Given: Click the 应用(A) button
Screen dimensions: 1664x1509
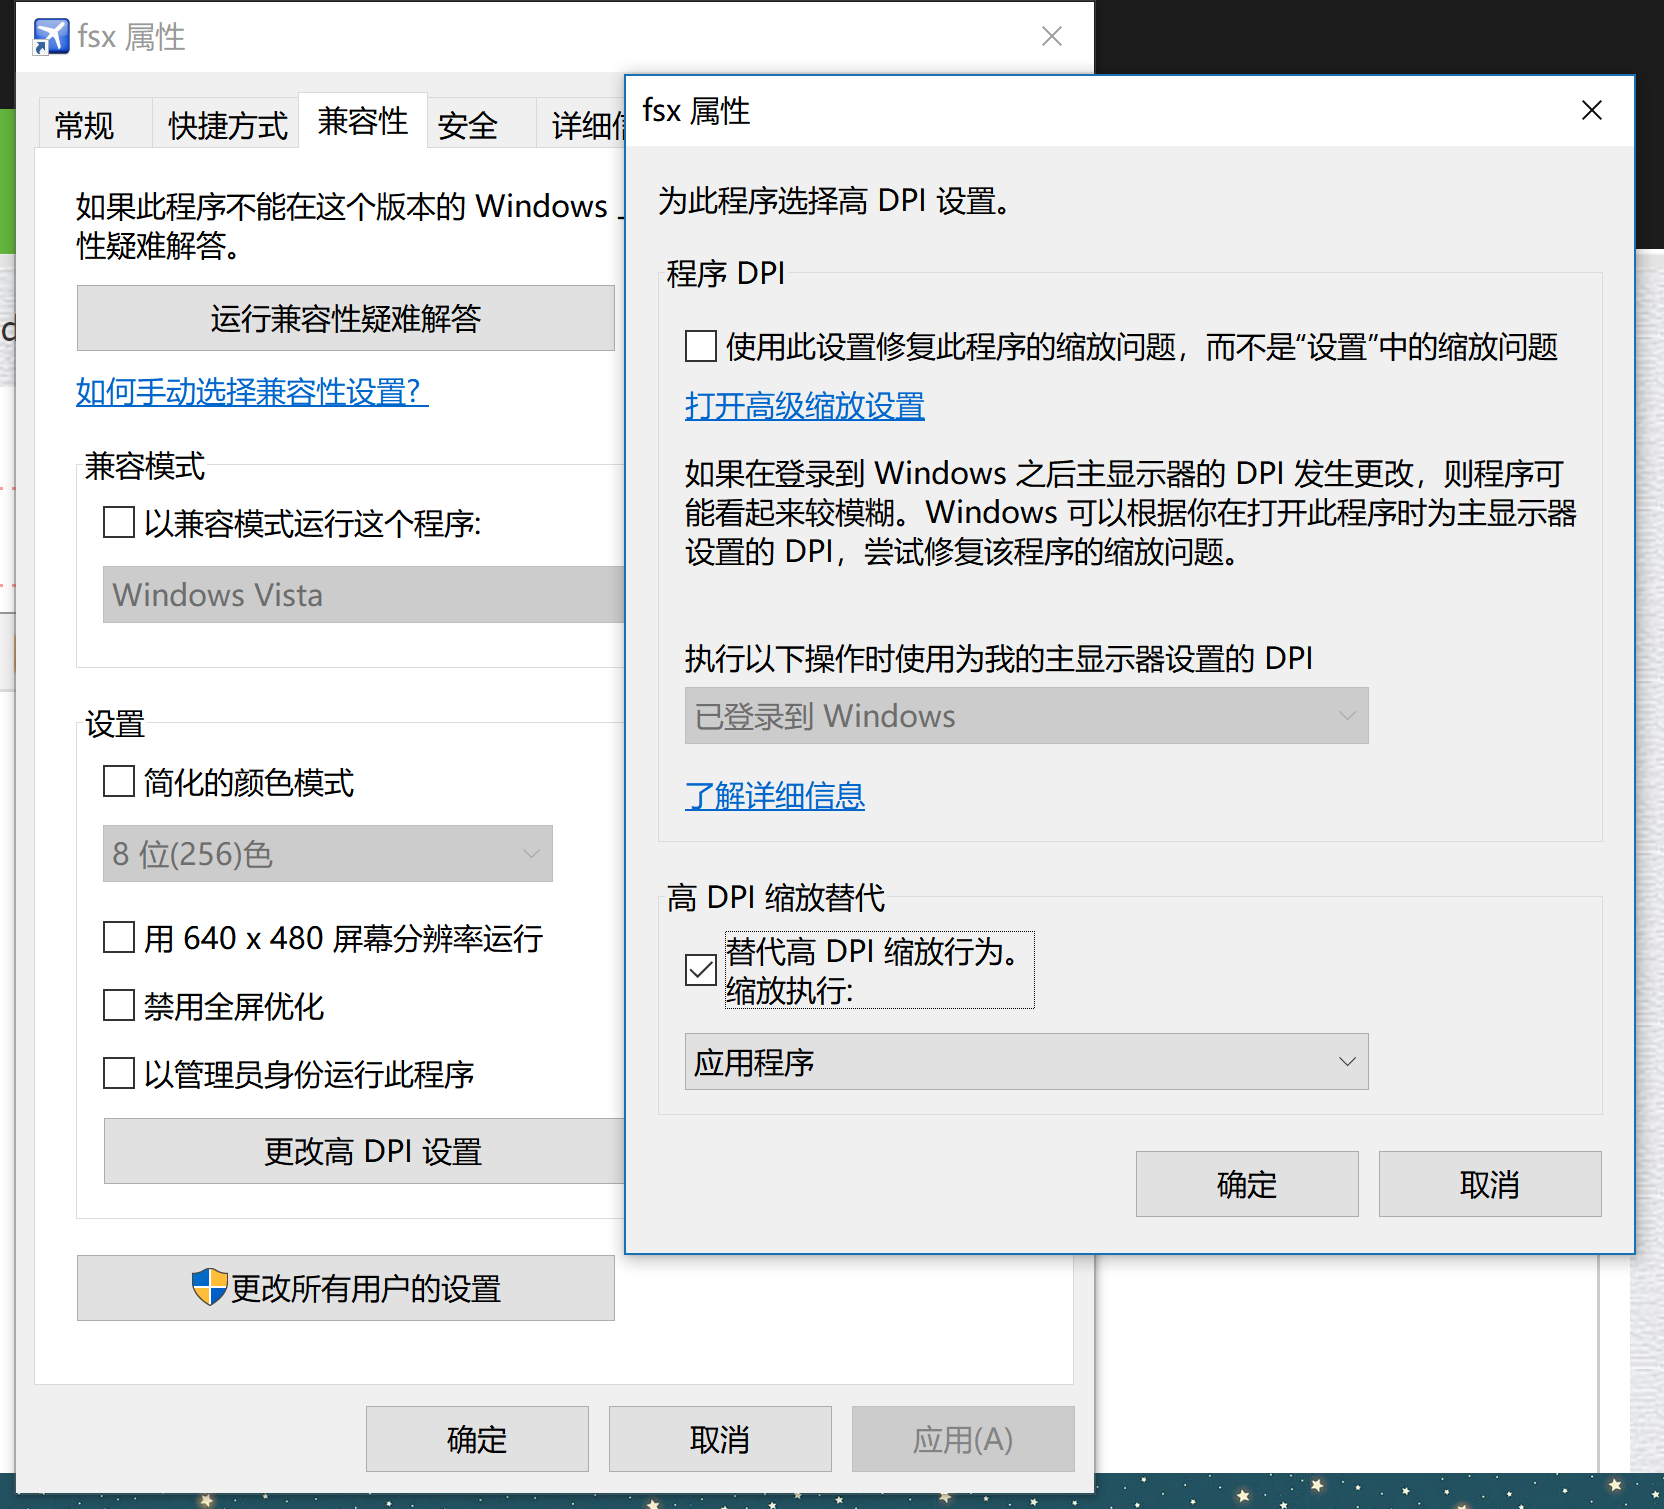Looking at the screenshot, I should [x=963, y=1439].
